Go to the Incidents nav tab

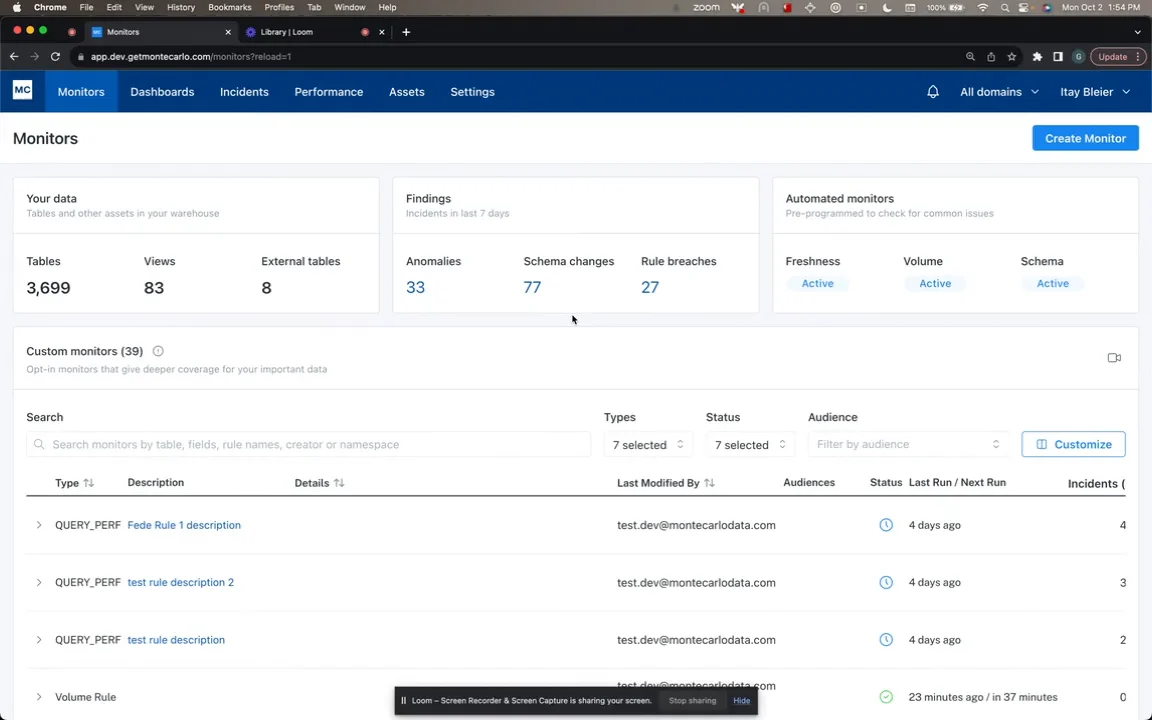coord(244,92)
